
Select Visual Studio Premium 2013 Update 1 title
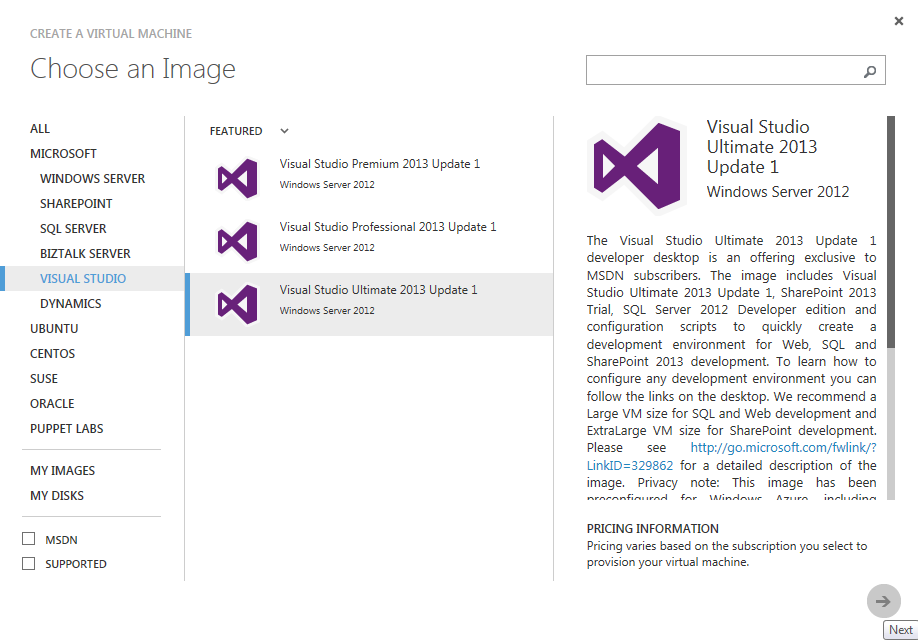pyautogui.click(x=379, y=164)
